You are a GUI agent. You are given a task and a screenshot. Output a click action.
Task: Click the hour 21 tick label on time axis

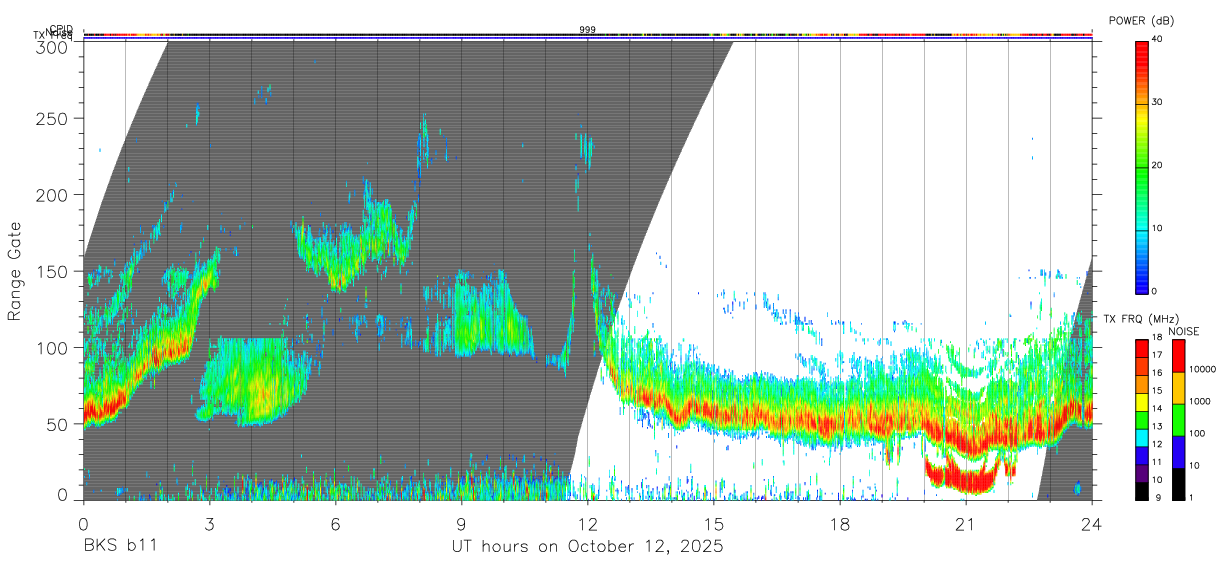[966, 524]
